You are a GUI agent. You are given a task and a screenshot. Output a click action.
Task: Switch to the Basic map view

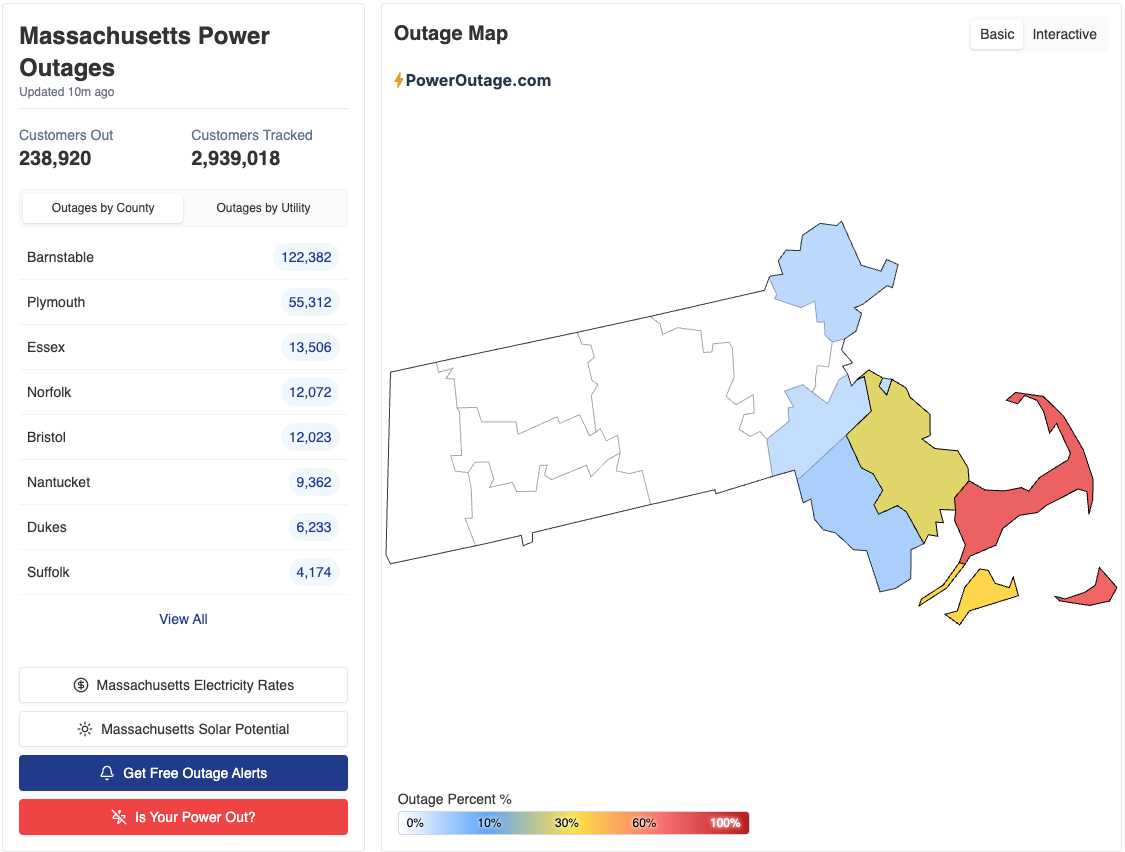(x=997, y=34)
